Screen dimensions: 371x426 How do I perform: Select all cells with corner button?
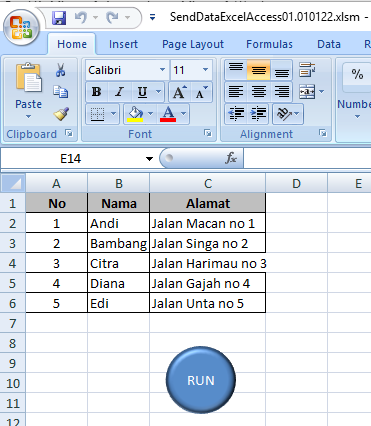click(13, 183)
